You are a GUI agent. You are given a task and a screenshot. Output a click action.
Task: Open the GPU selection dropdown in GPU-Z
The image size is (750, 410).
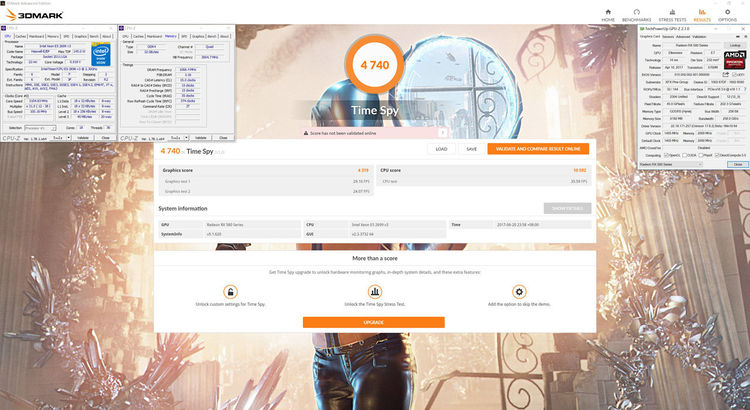point(671,164)
